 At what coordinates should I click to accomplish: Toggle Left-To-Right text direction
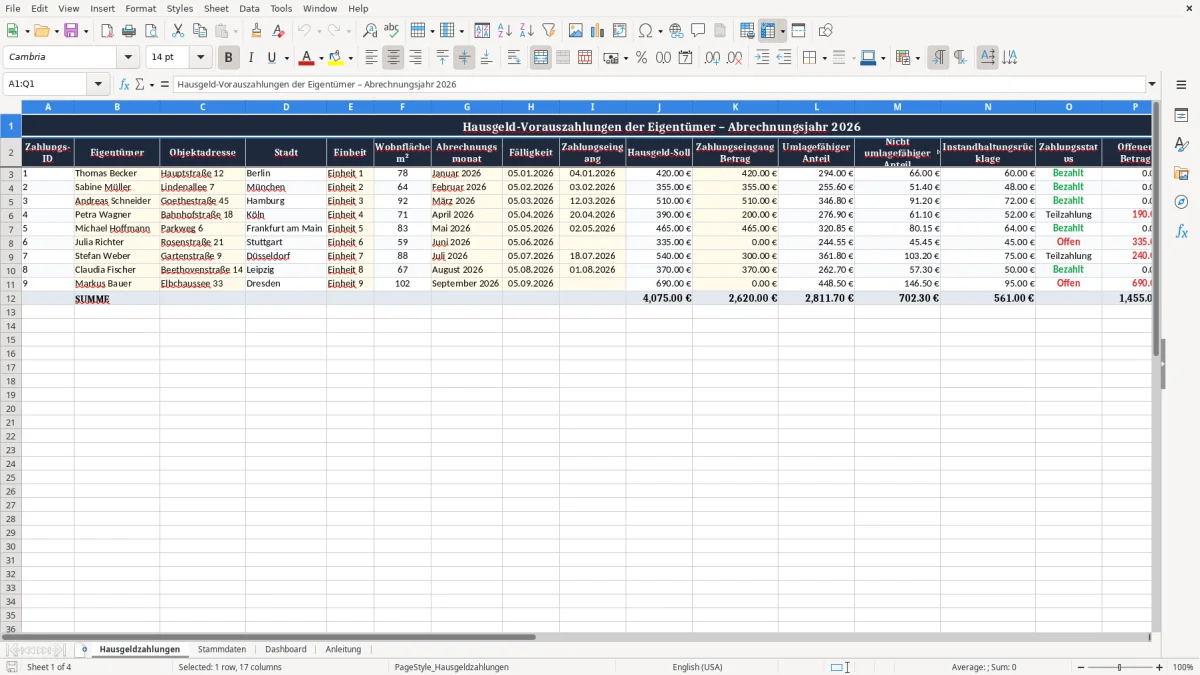pos(938,58)
